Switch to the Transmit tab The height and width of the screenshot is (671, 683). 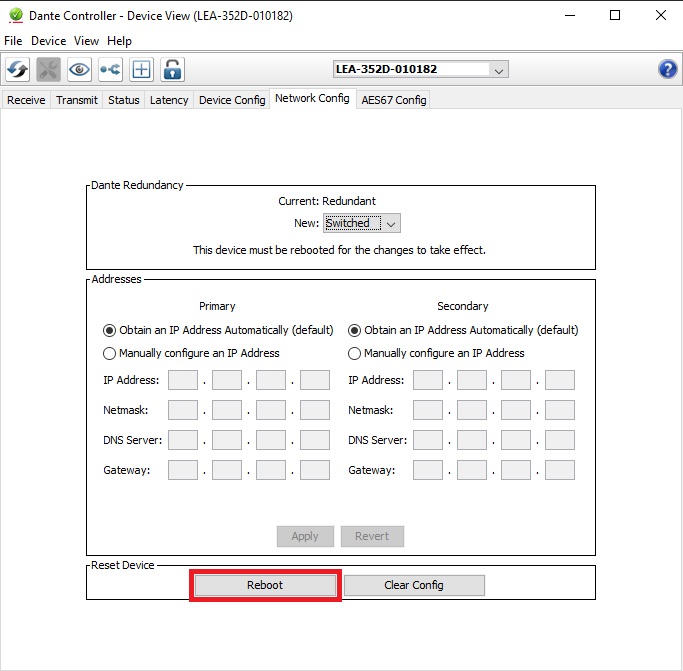coord(77,100)
